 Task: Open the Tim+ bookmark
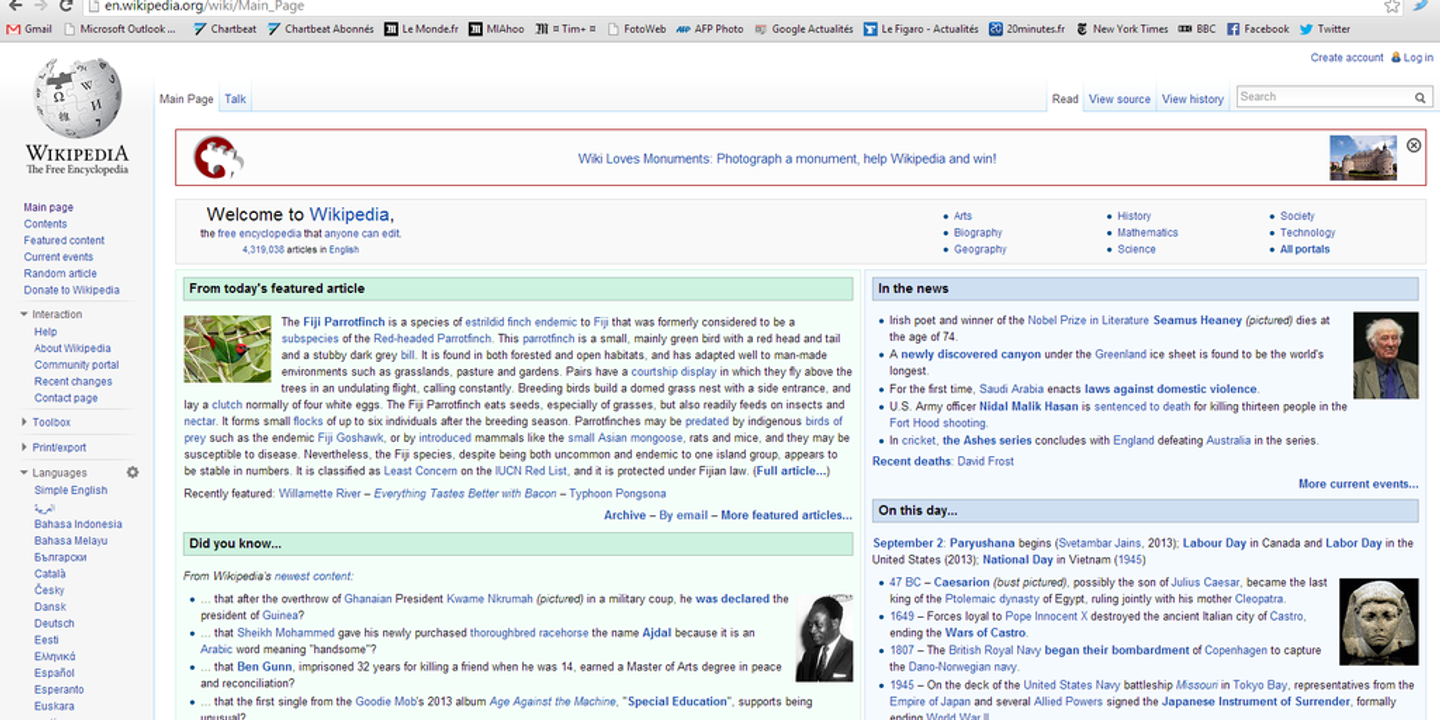point(565,29)
